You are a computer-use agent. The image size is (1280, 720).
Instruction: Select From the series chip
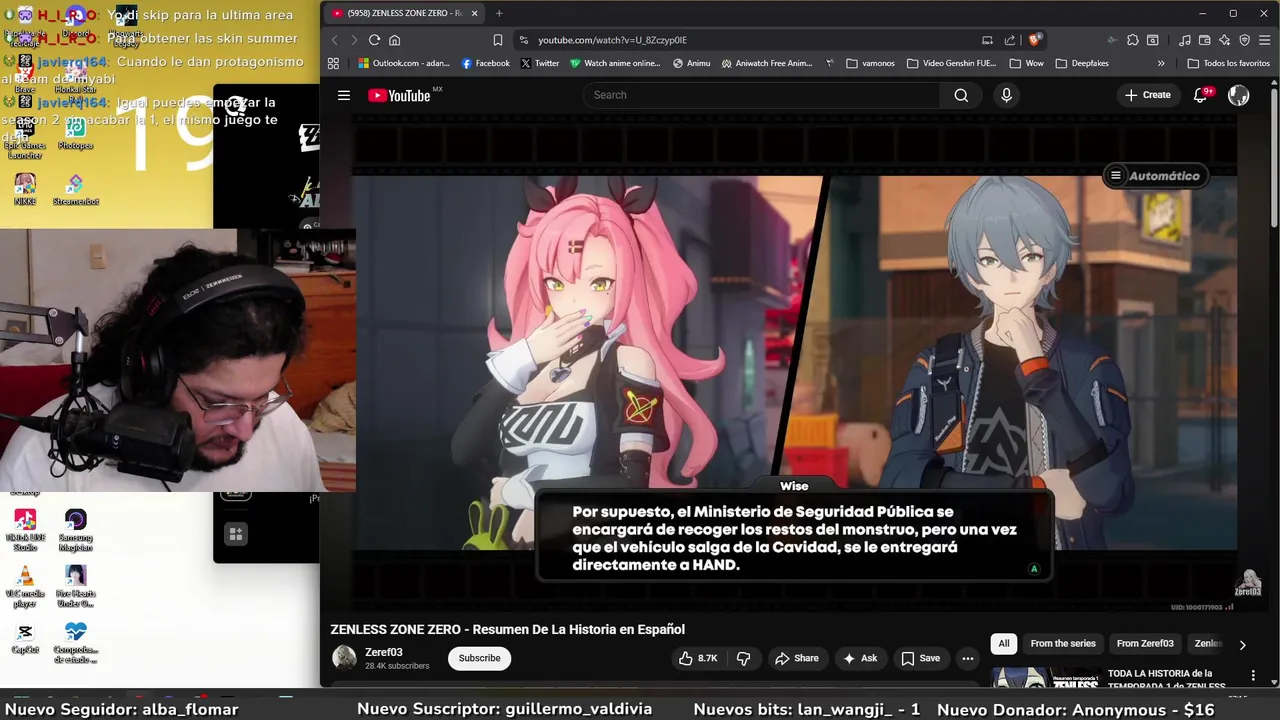pos(1063,643)
